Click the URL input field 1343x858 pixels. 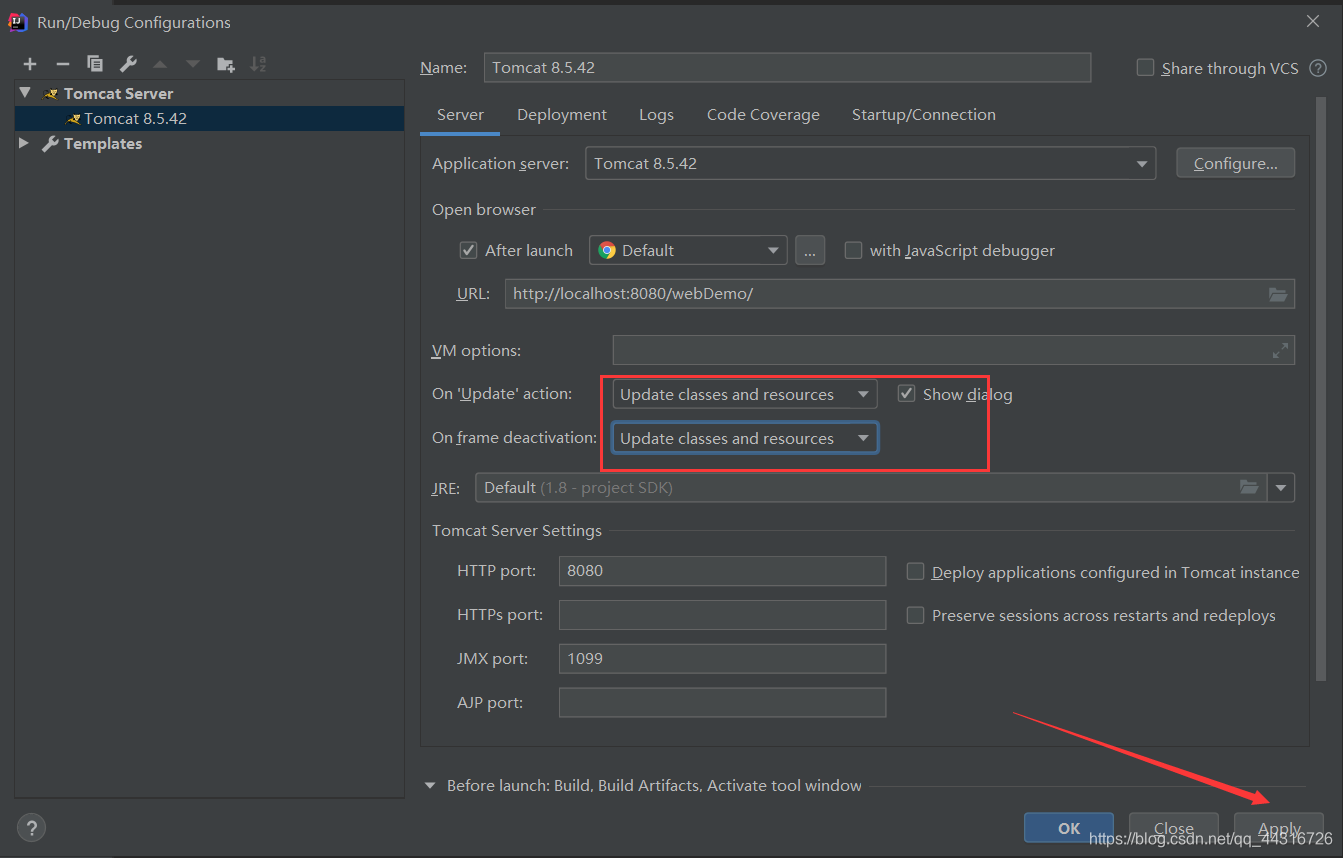tap(900, 294)
